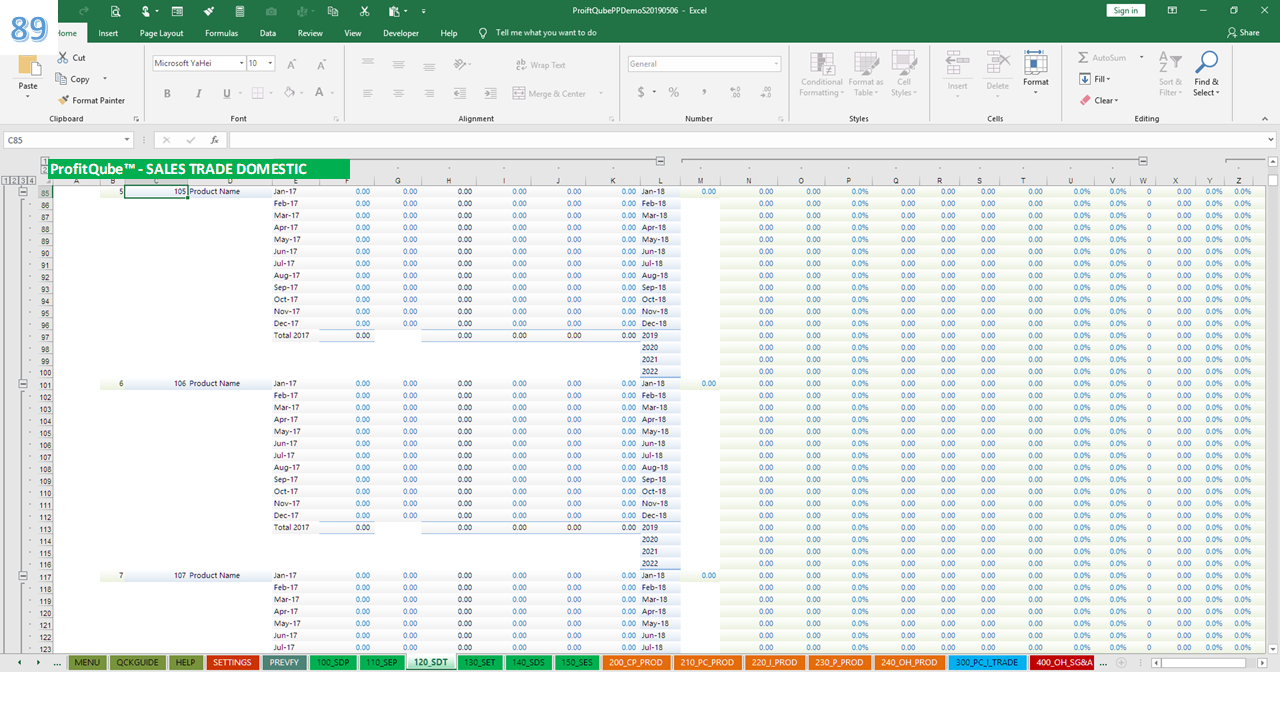1280x720 pixels.
Task: Decrease font size with the smaller A
Action: point(321,64)
